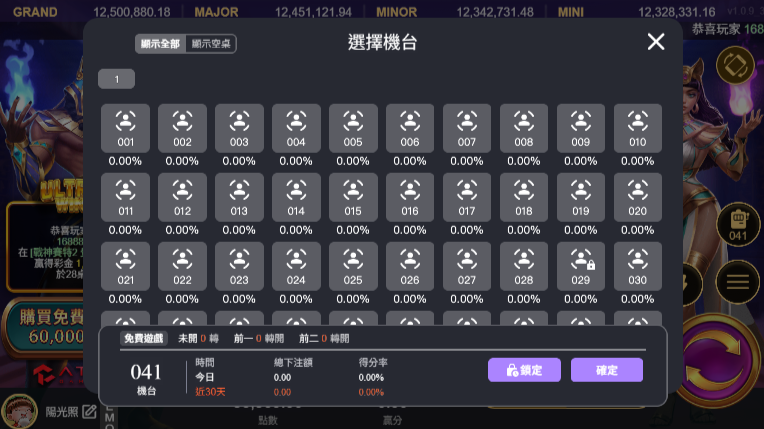Screen dimensions: 764x429
Task: Select the 免費遊戲 tab
Action: coord(144,338)
